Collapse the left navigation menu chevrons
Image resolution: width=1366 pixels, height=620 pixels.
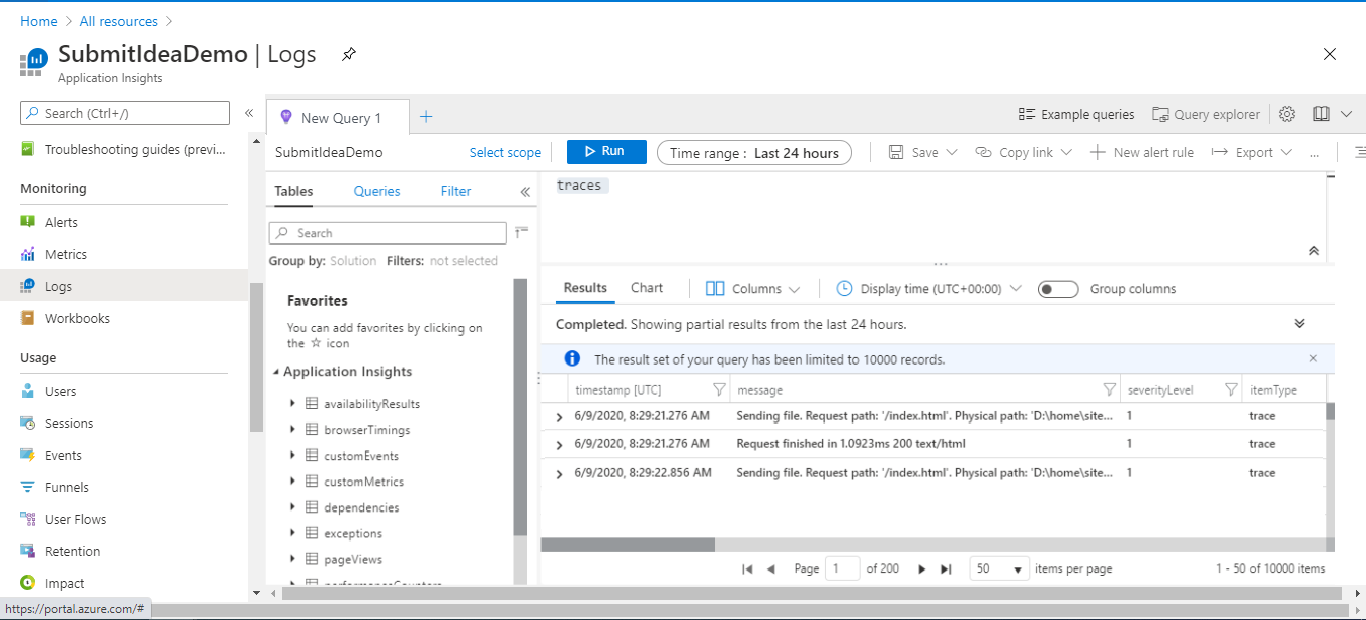coord(249,113)
